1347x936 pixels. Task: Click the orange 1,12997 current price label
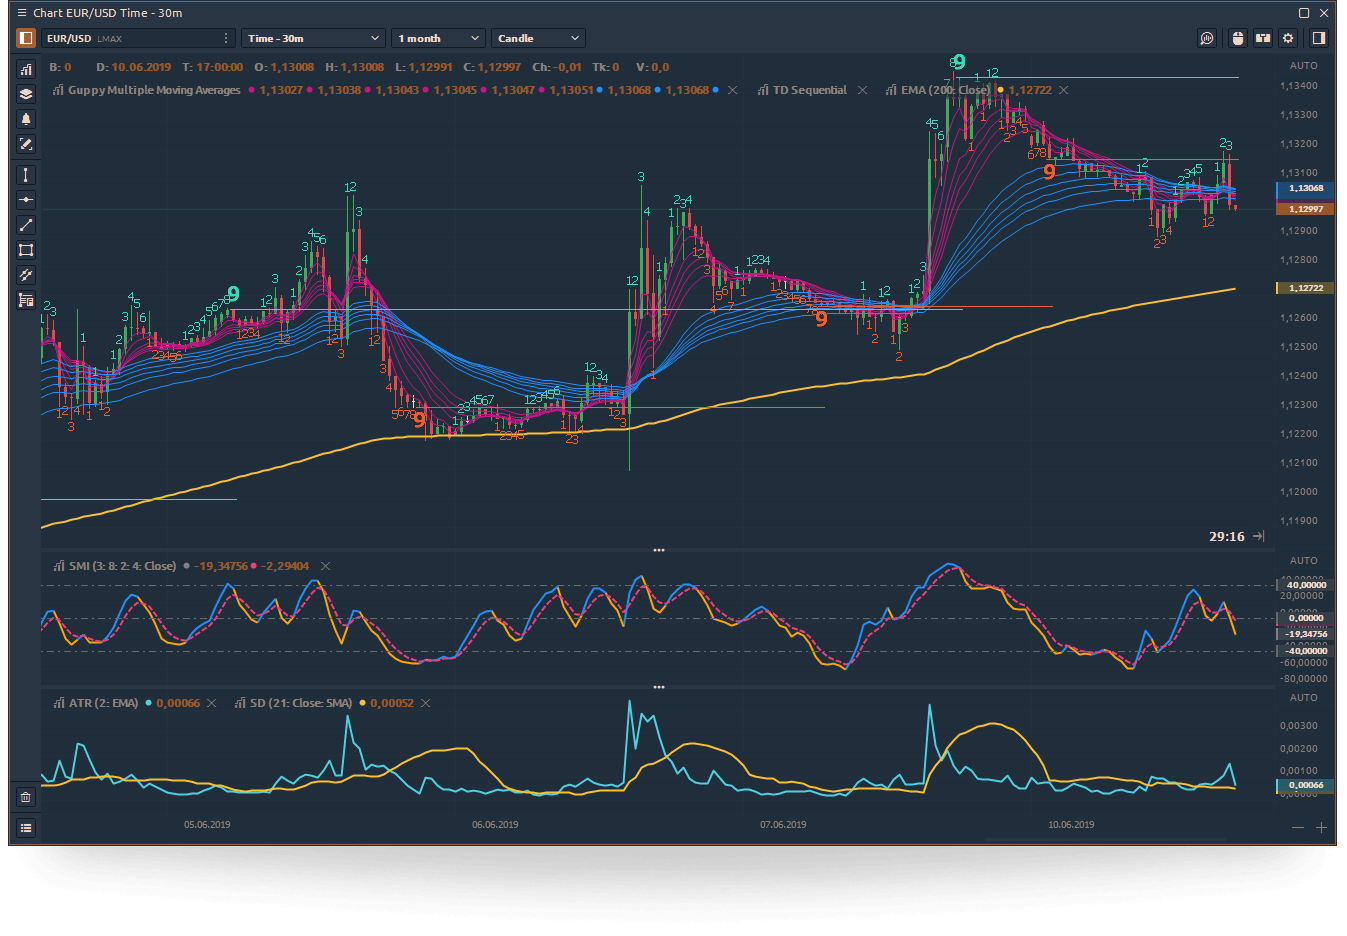tap(1305, 209)
